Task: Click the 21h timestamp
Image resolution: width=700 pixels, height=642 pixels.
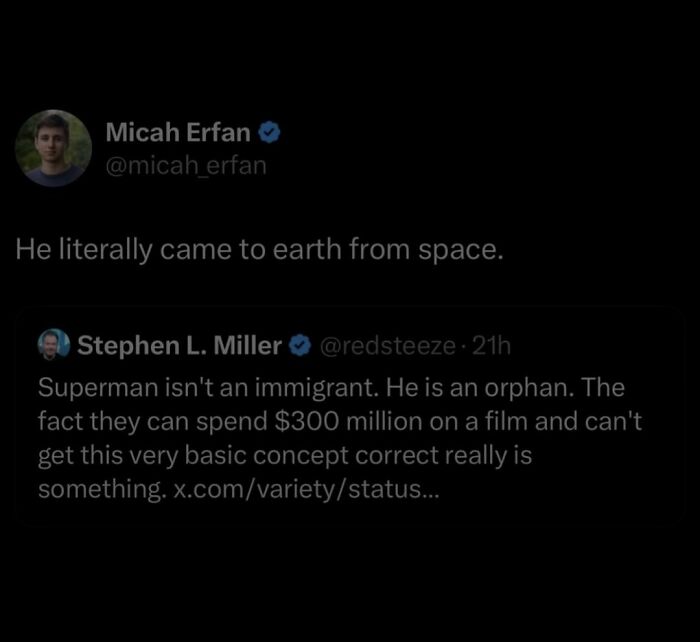Action: (x=491, y=346)
